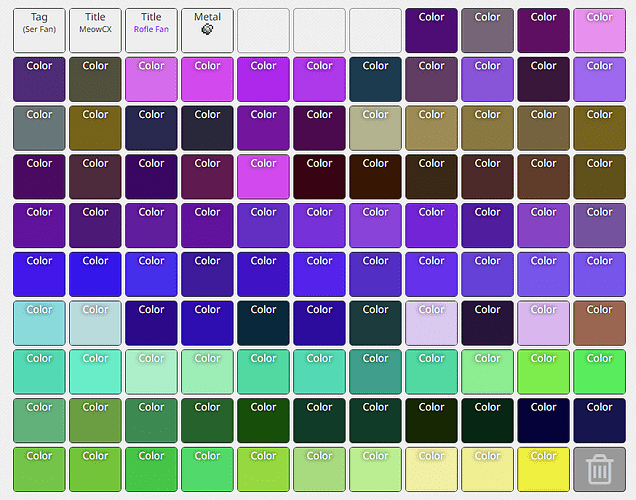The image size is (636, 500).
Task: Click the dark purple Color swatch below Tag
Action: tap(39, 80)
